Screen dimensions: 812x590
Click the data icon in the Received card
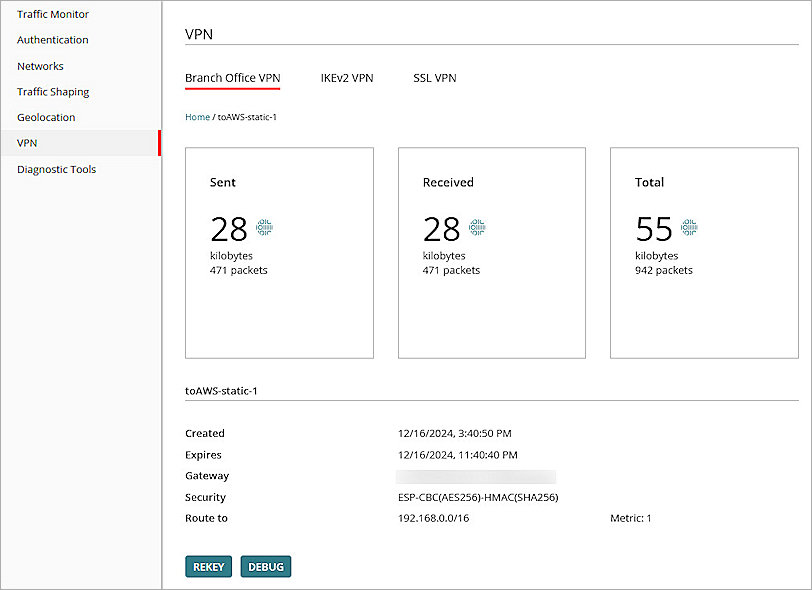pyautogui.click(x=476, y=227)
